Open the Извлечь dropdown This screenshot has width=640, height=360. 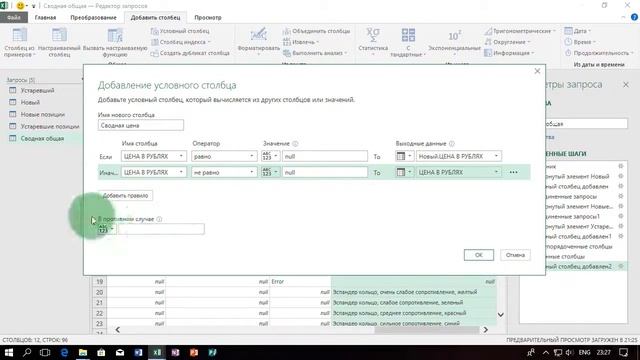point(301,42)
